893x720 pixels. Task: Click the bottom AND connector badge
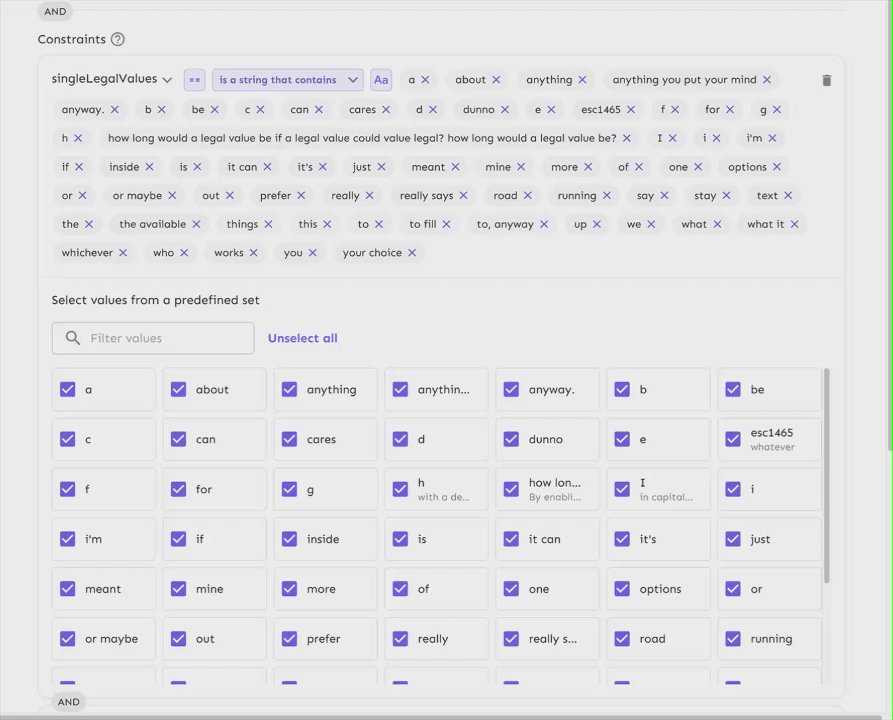point(68,702)
